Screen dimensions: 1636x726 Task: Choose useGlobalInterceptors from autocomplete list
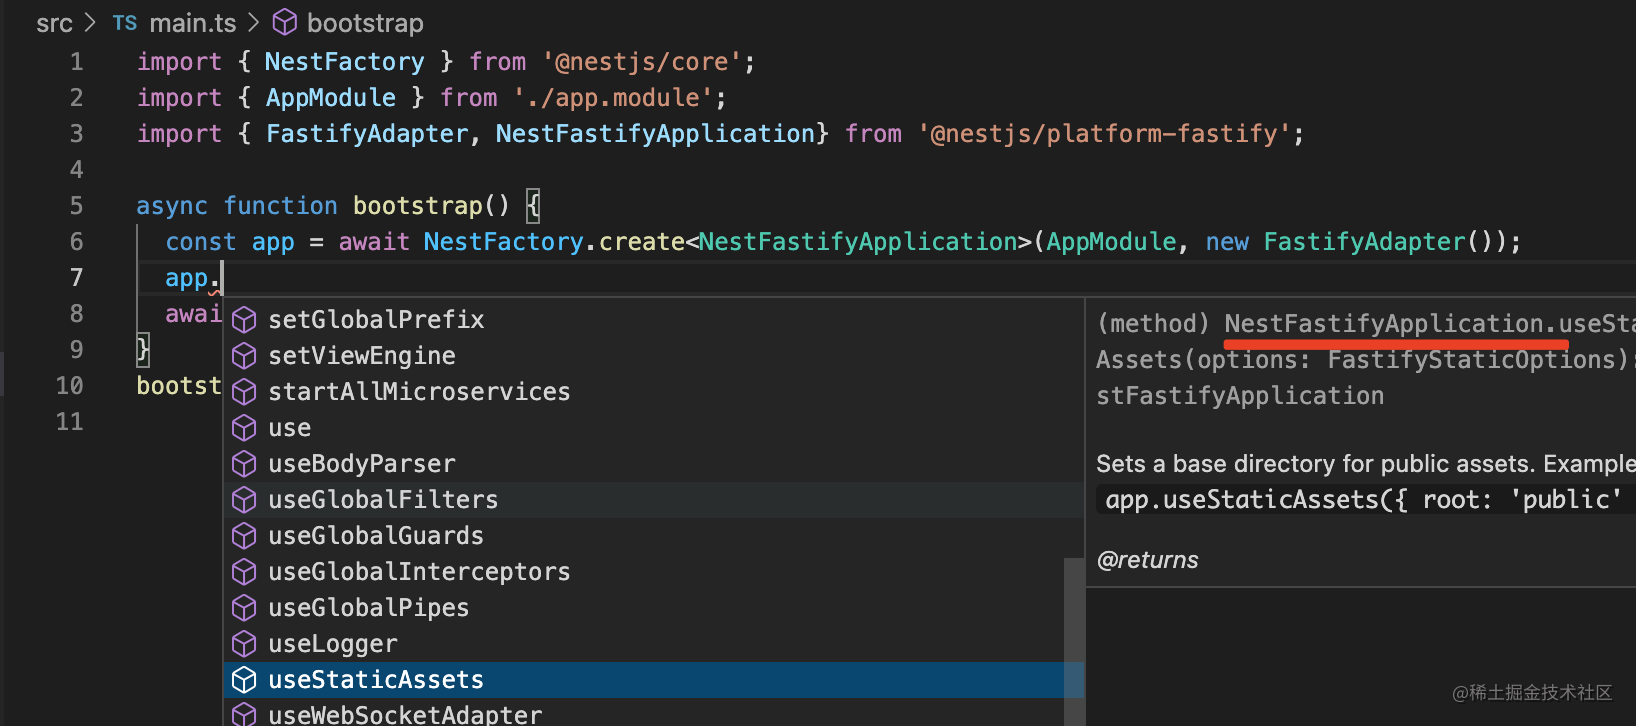[x=653, y=572]
